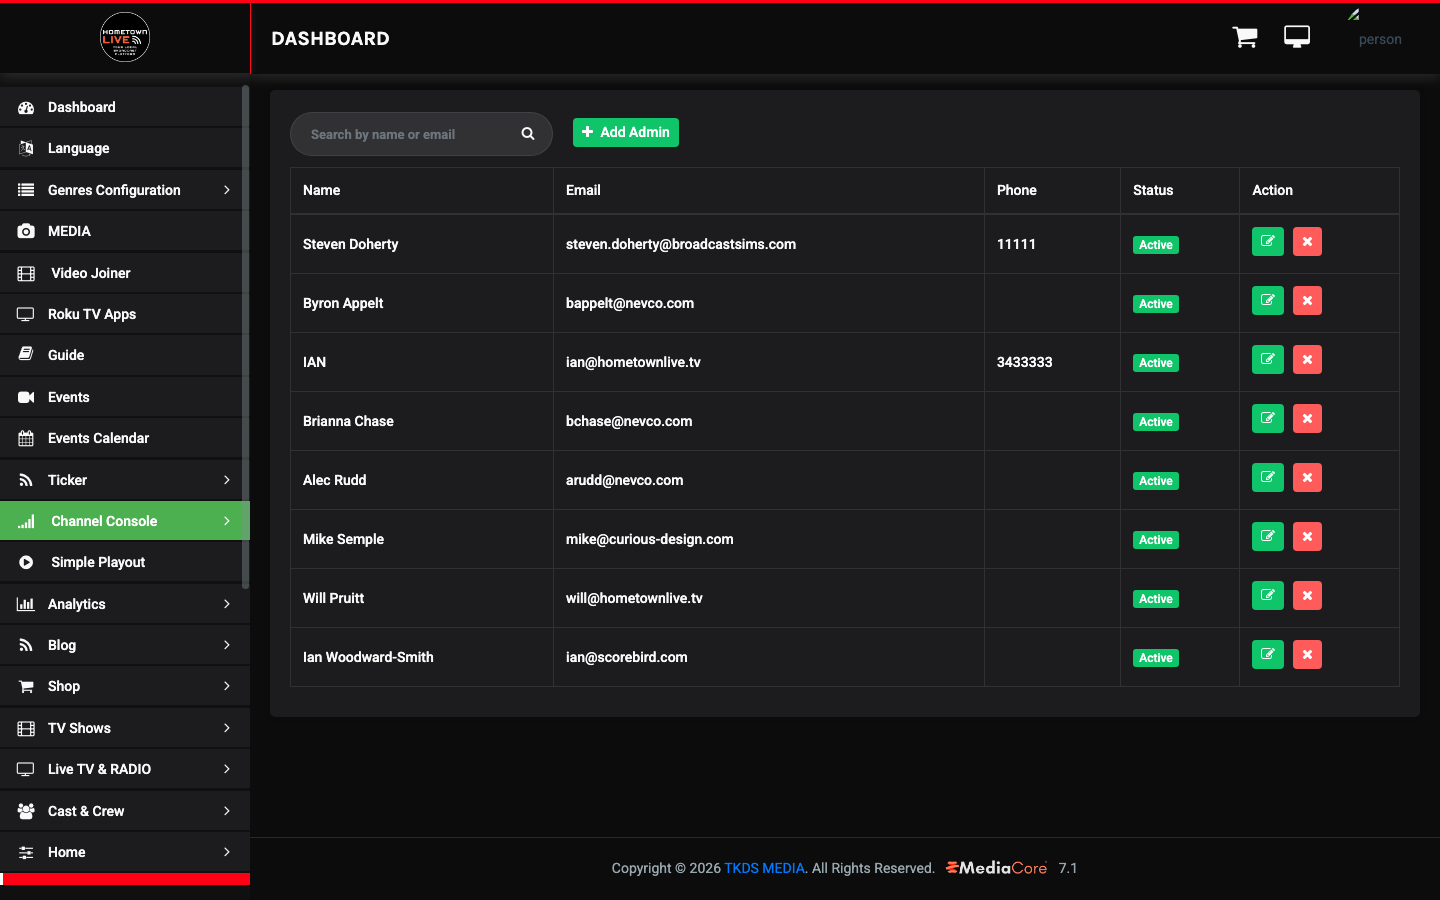The image size is (1440, 900).
Task: Expand the TV Shows submenu arrow
Action: point(227,728)
